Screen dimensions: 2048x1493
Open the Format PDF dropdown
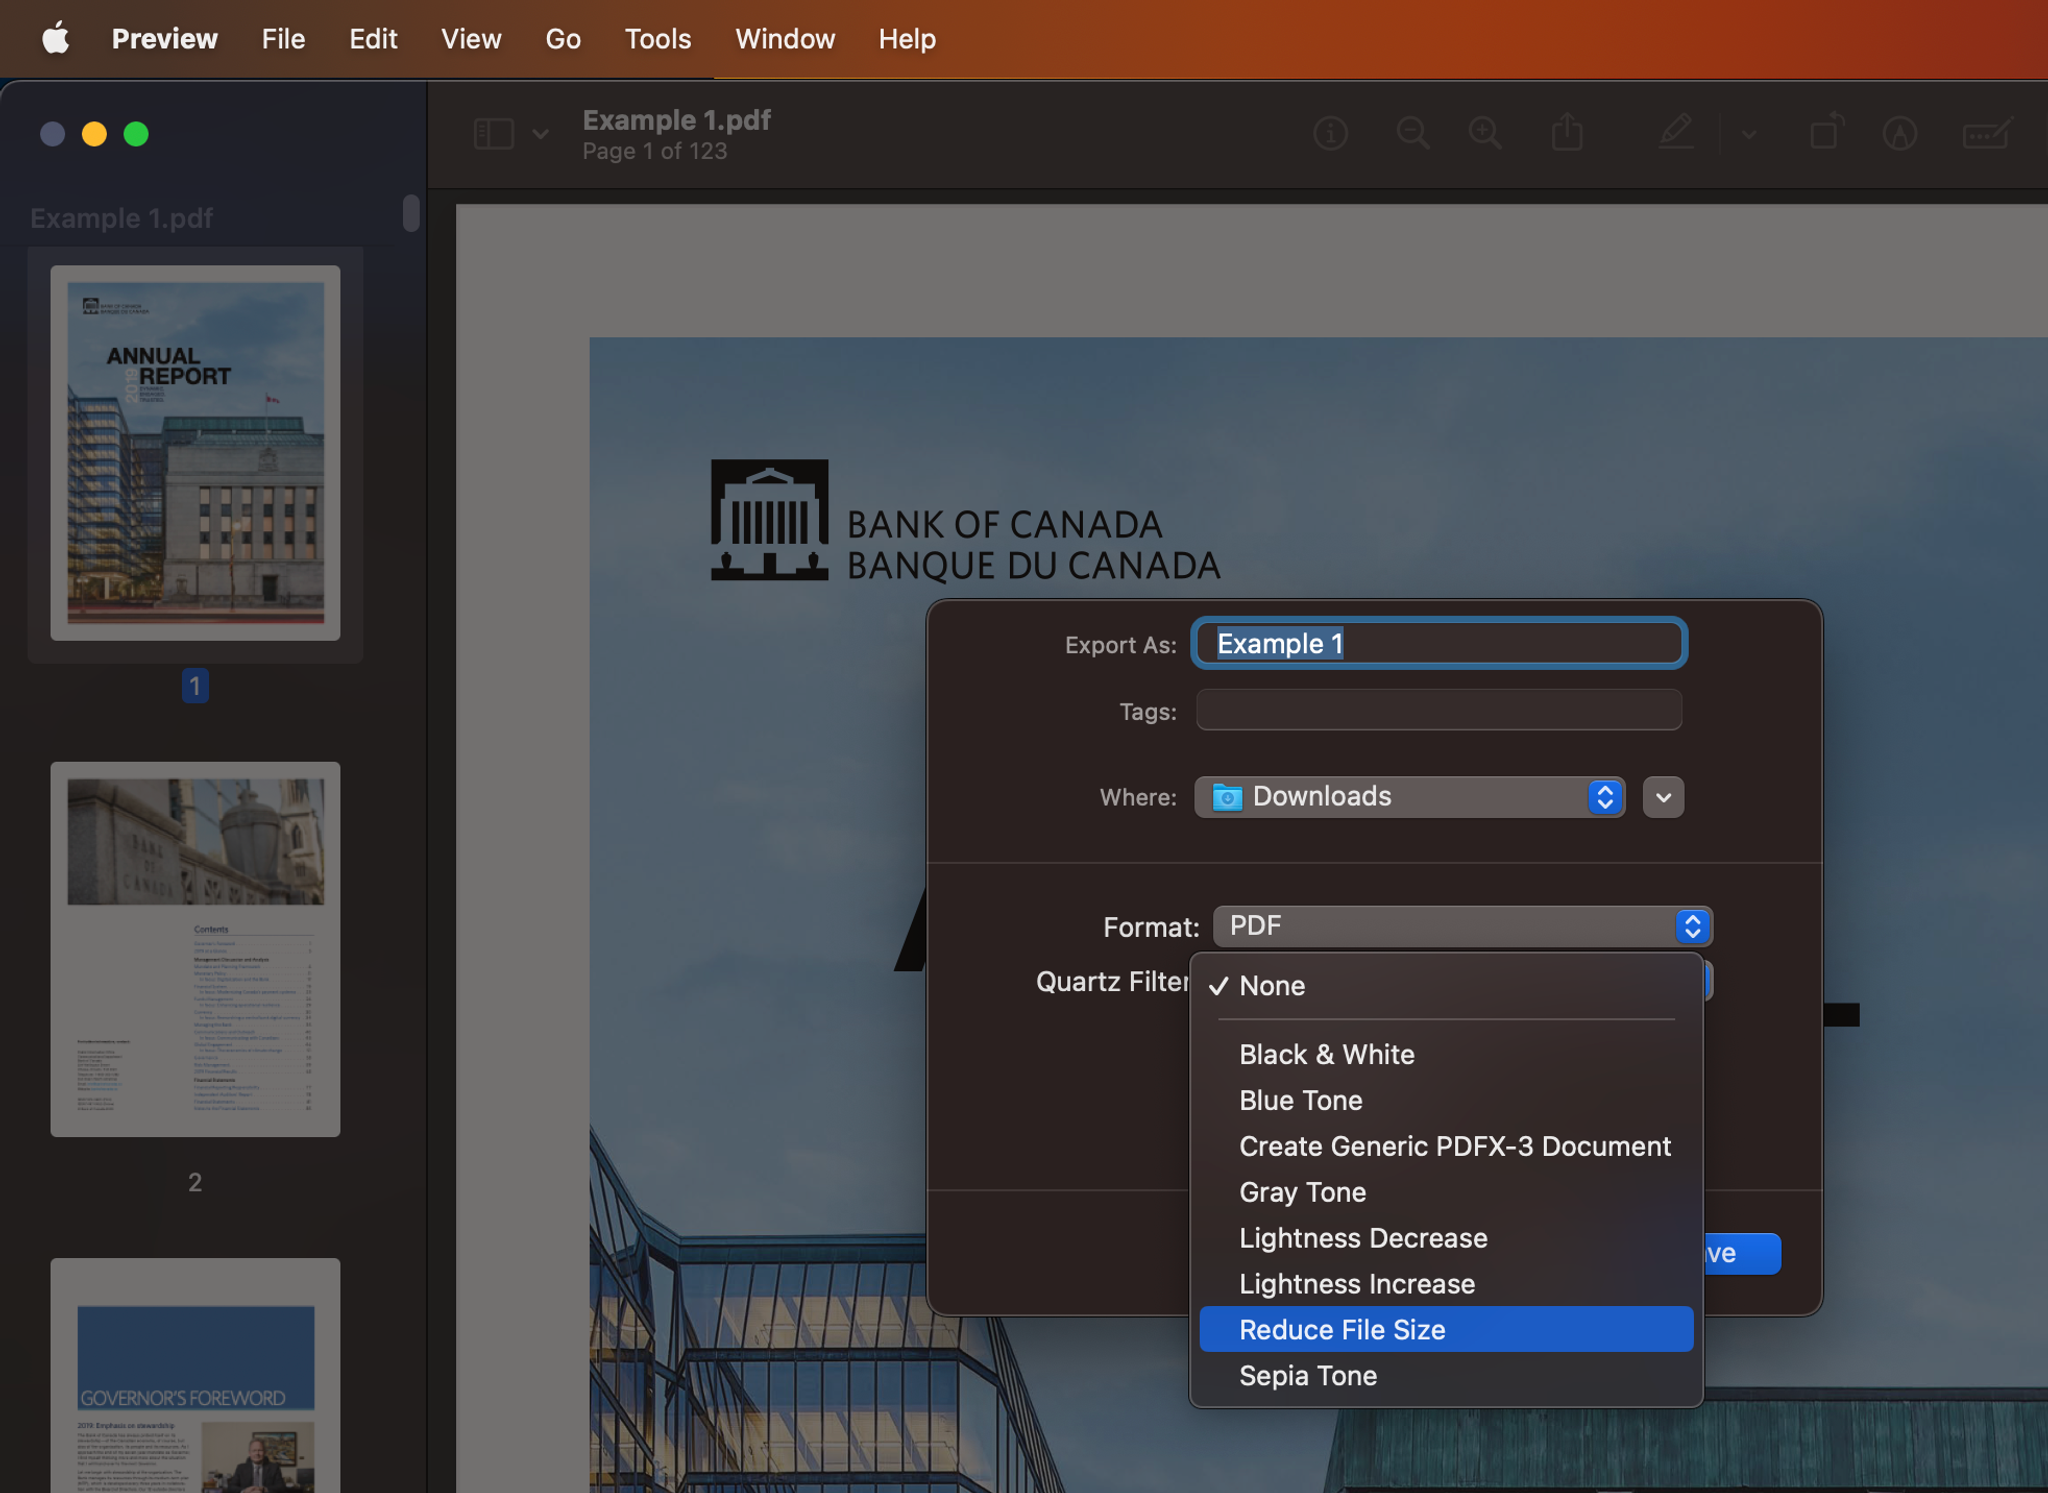[x=1462, y=926]
